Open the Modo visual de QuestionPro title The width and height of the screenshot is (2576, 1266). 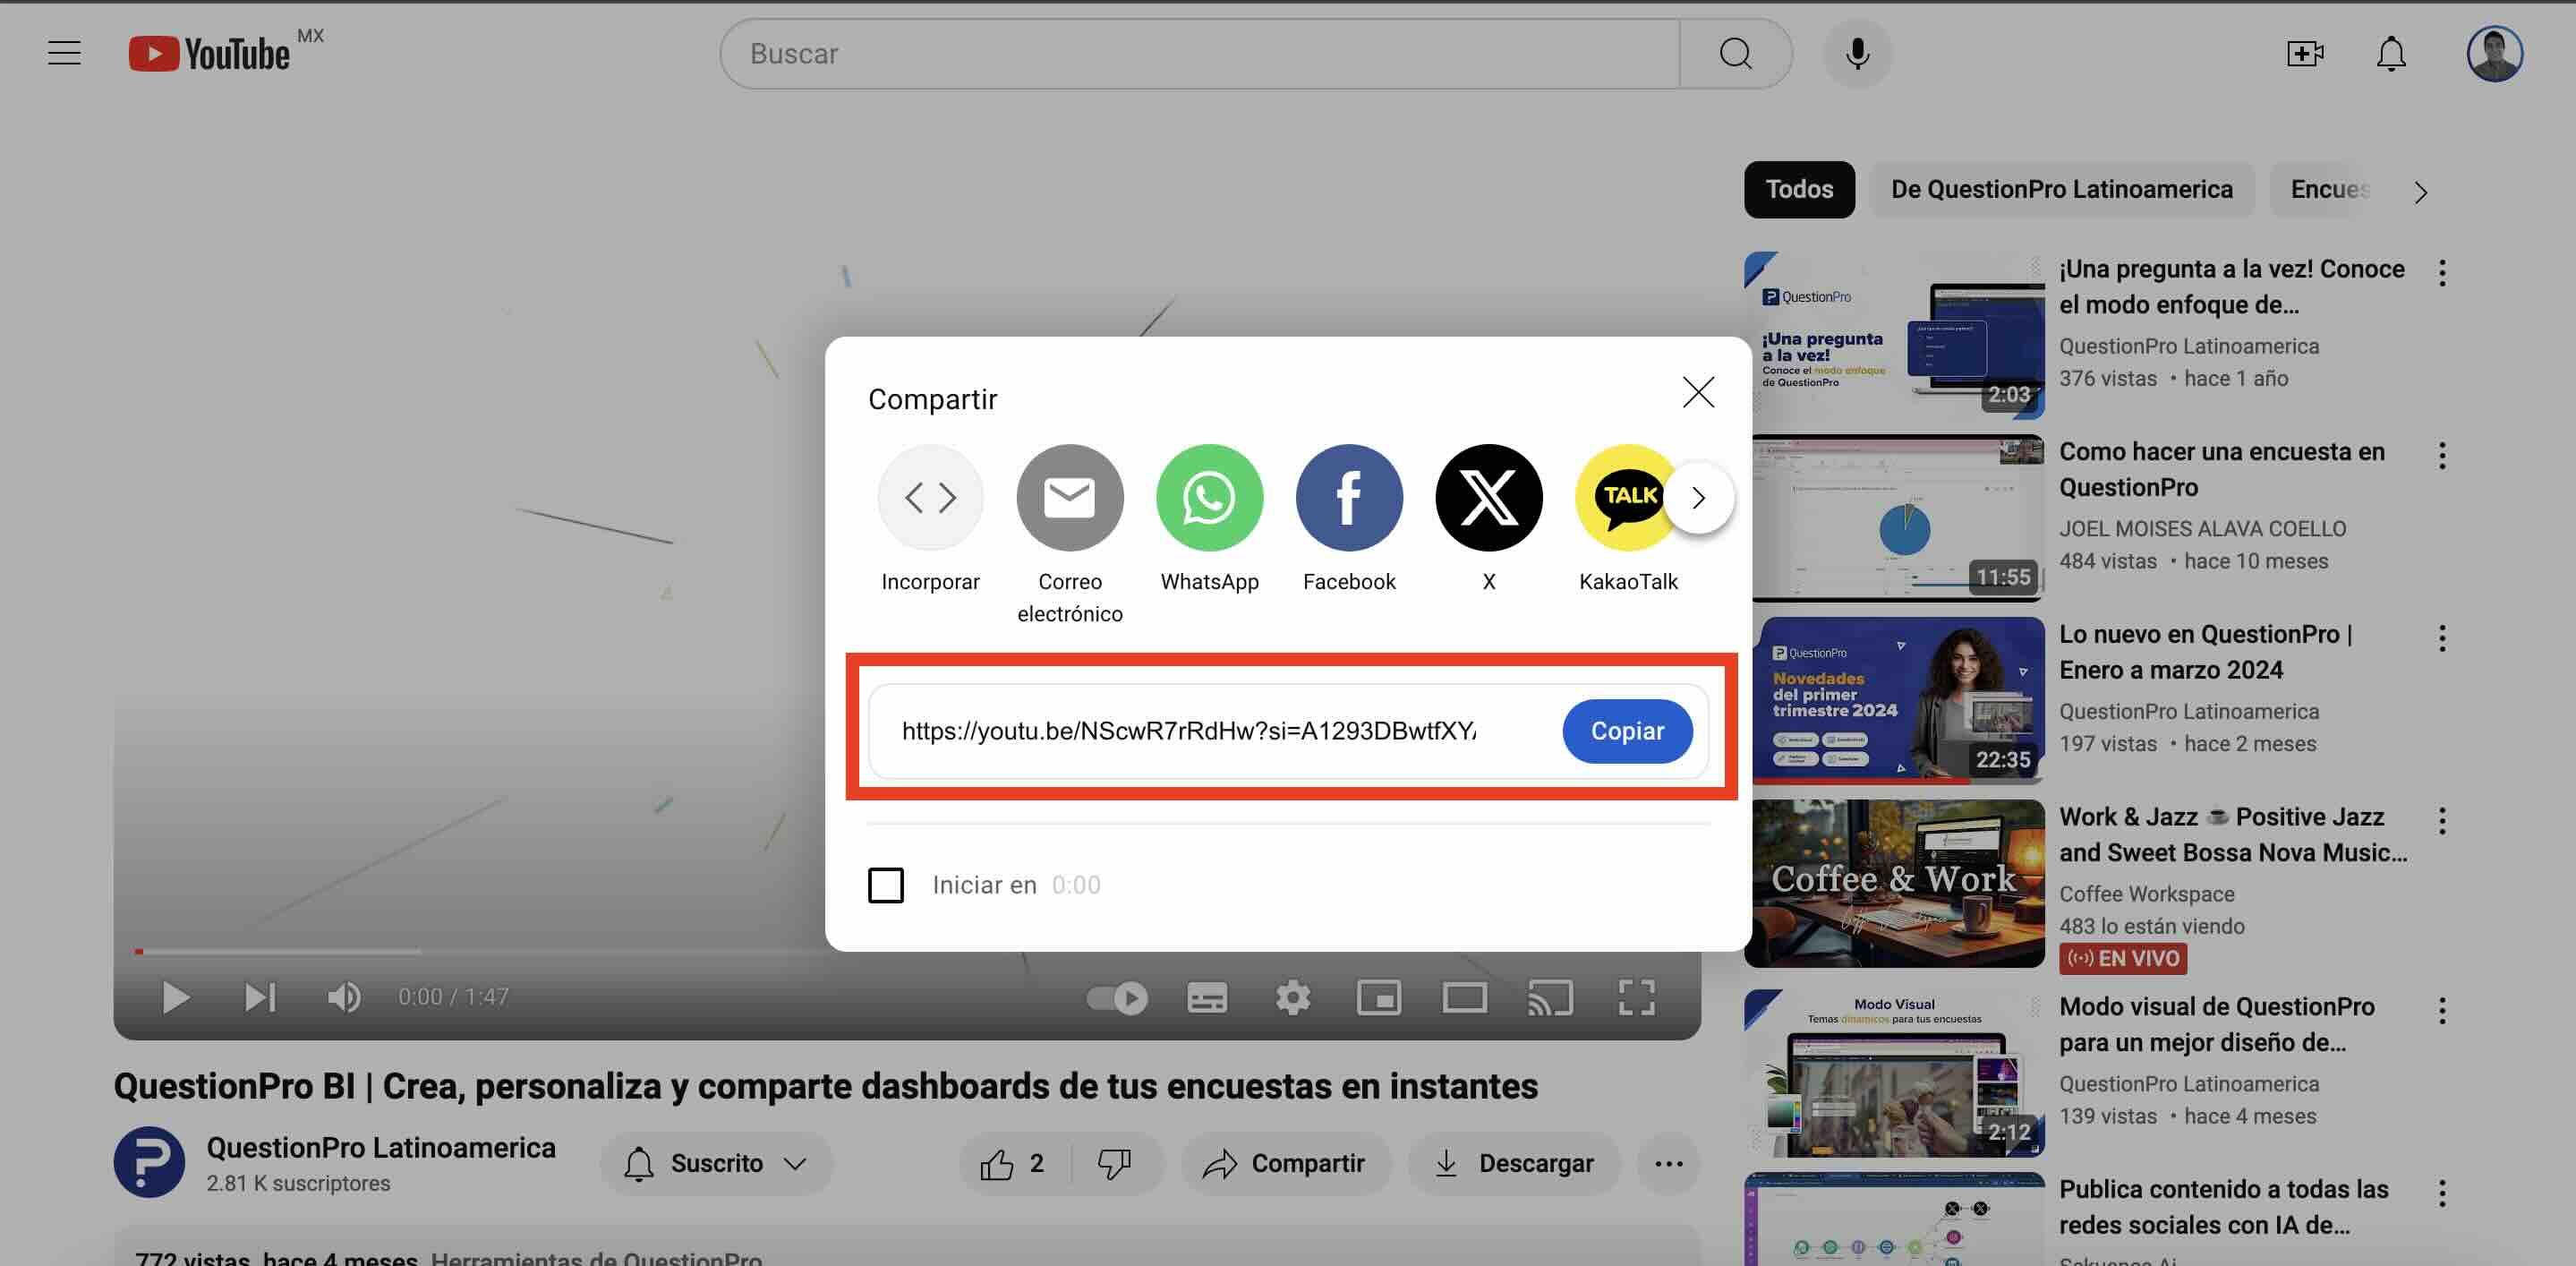click(2216, 1024)
